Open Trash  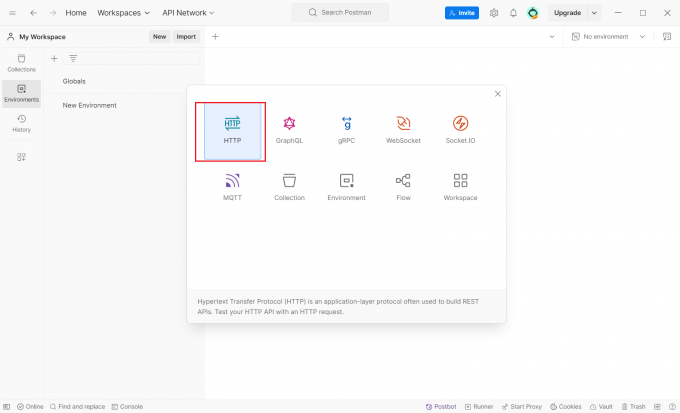click(634, 406)
